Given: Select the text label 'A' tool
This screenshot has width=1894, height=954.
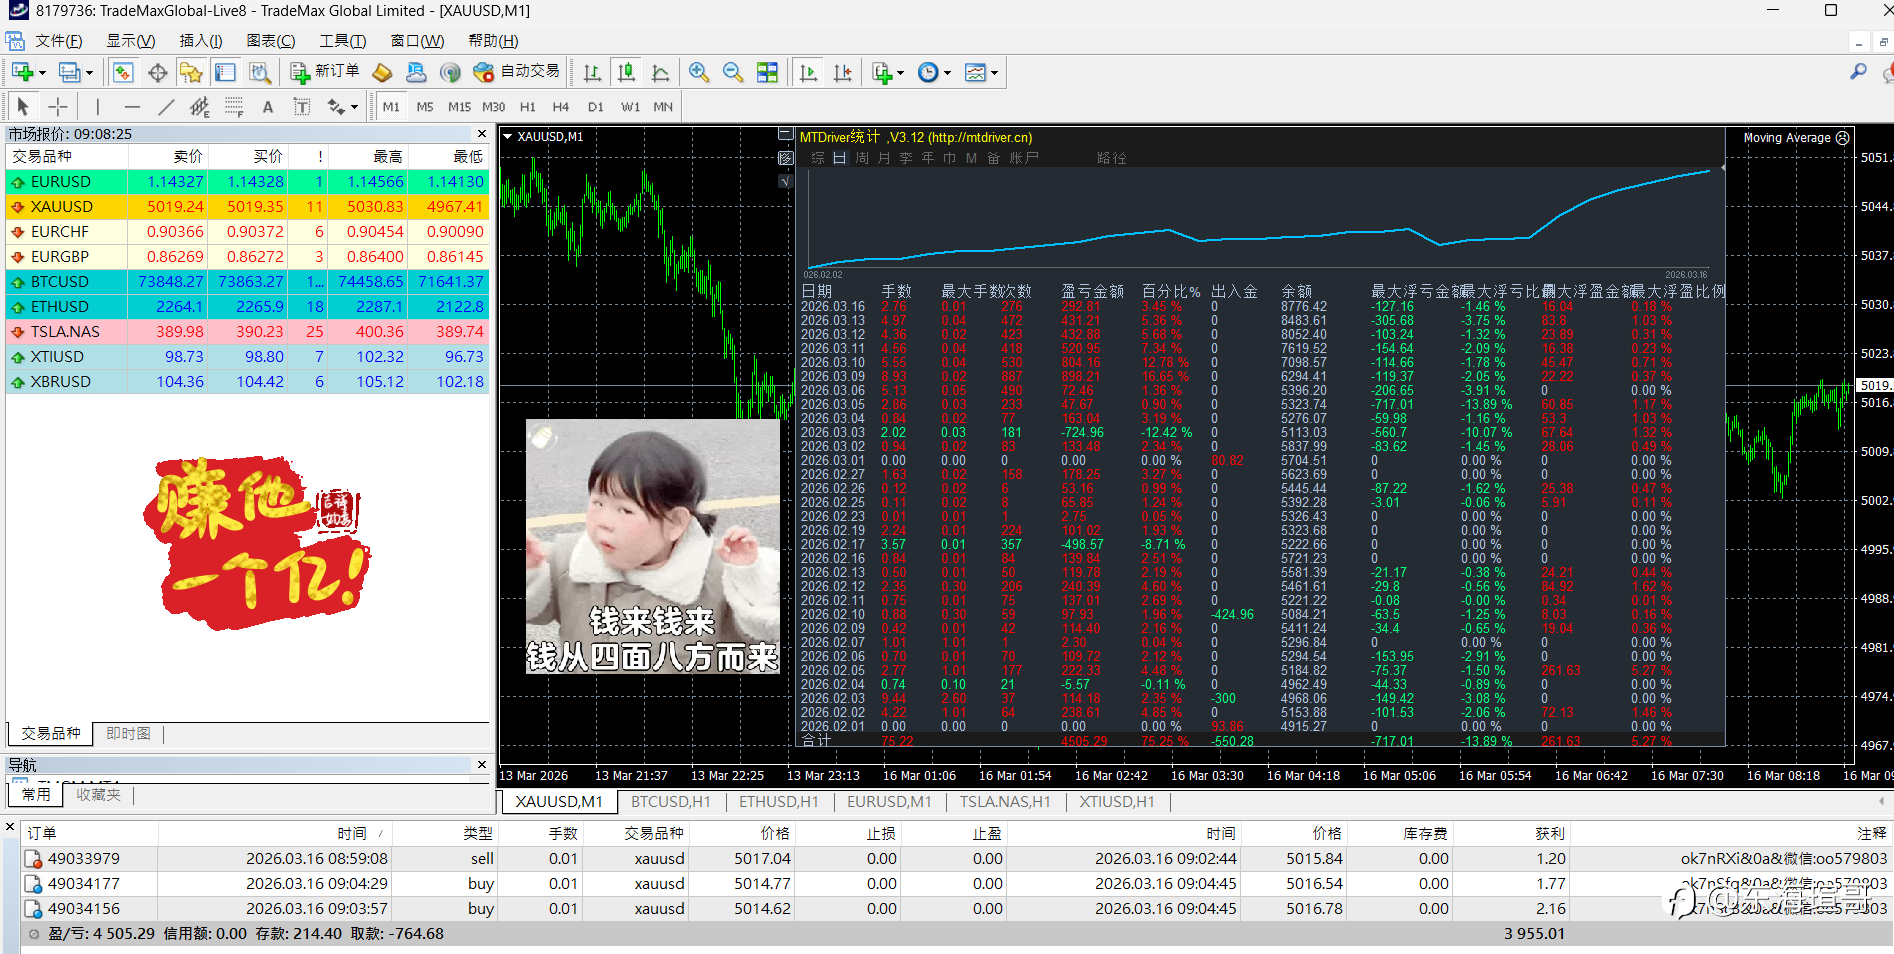Looking at the screenshot, I should tap(267, 107).
